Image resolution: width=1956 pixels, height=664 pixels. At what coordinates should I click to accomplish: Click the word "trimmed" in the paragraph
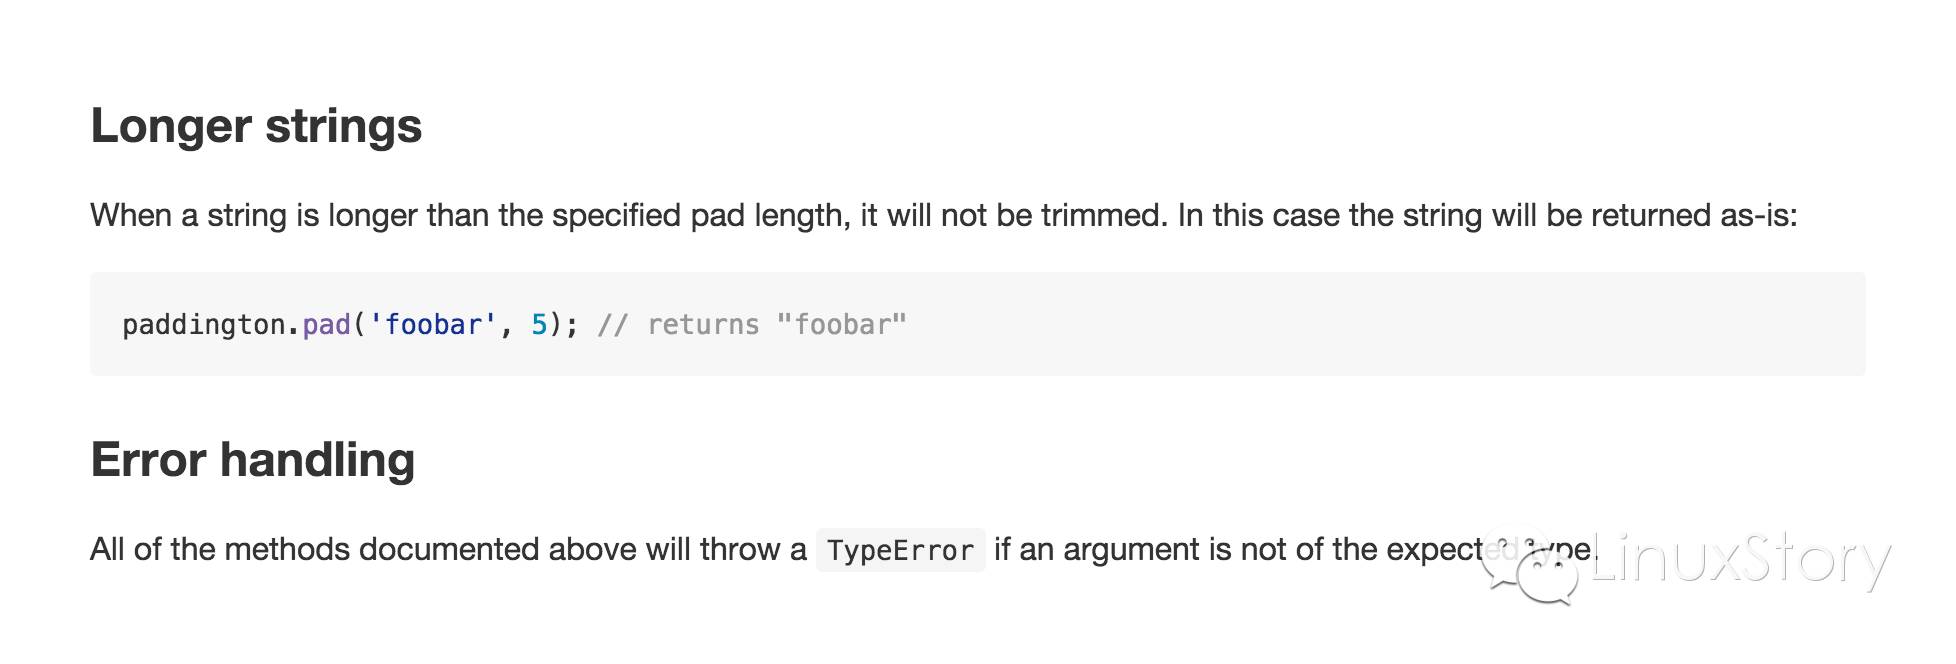(1103, 216)
